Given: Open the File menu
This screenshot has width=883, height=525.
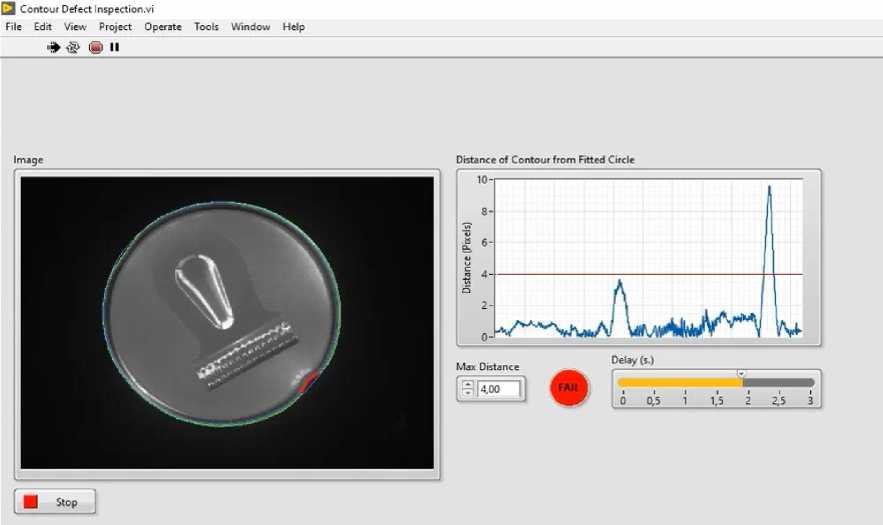Looking at the screenshot, I should [x=13, y=27].
